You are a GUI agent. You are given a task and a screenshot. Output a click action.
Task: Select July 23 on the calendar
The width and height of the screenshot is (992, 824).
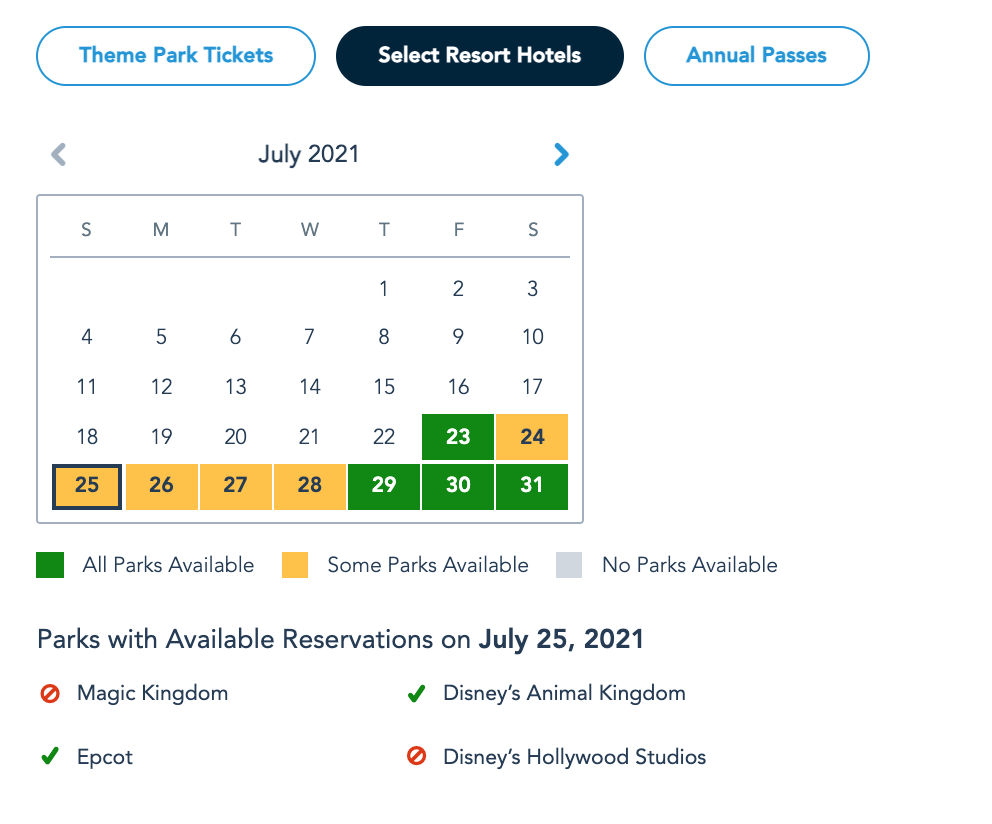tap(458, 437)
